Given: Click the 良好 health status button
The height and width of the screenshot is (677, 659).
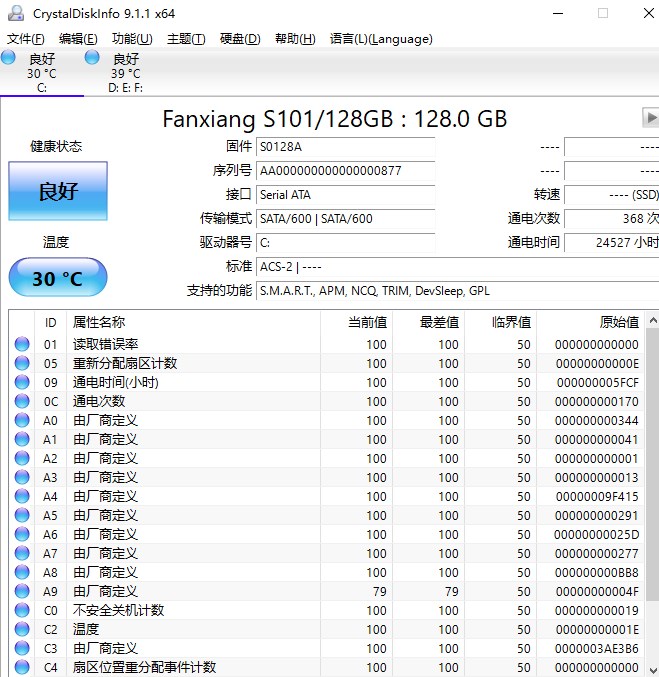Looking at the screenshot, I should 58,191.
